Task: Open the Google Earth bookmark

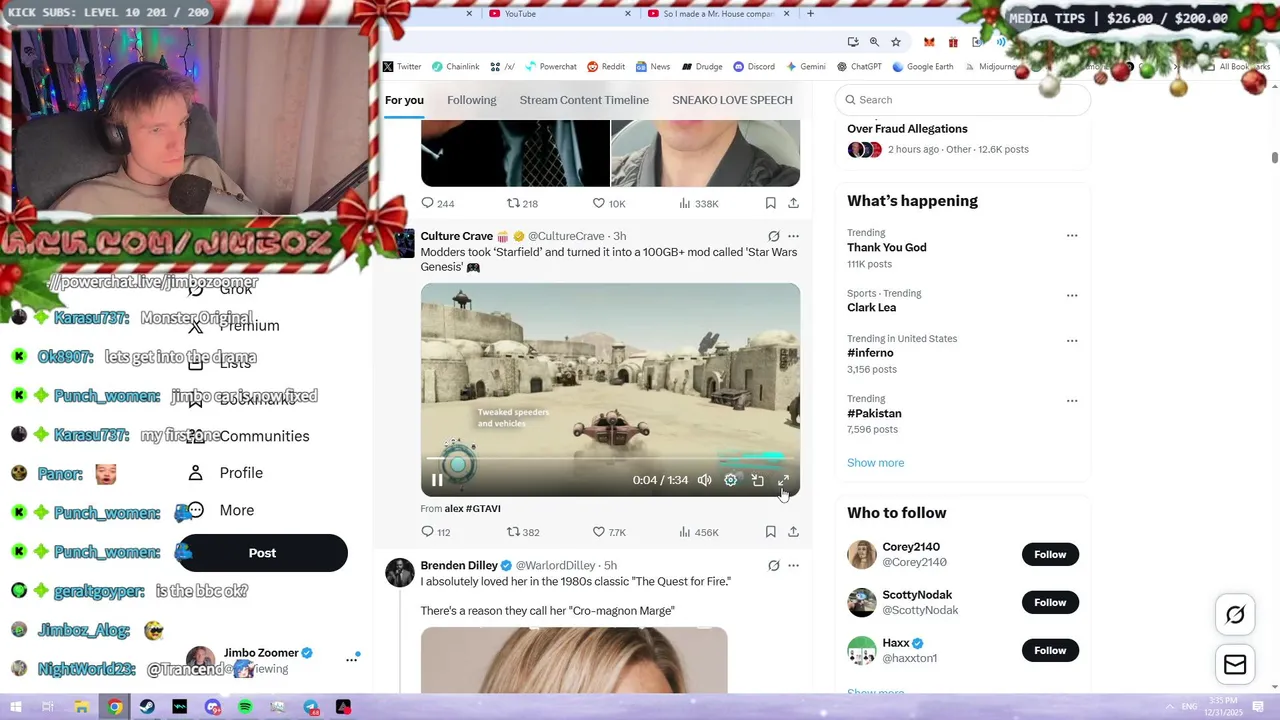Action: [x=923, y=67]
